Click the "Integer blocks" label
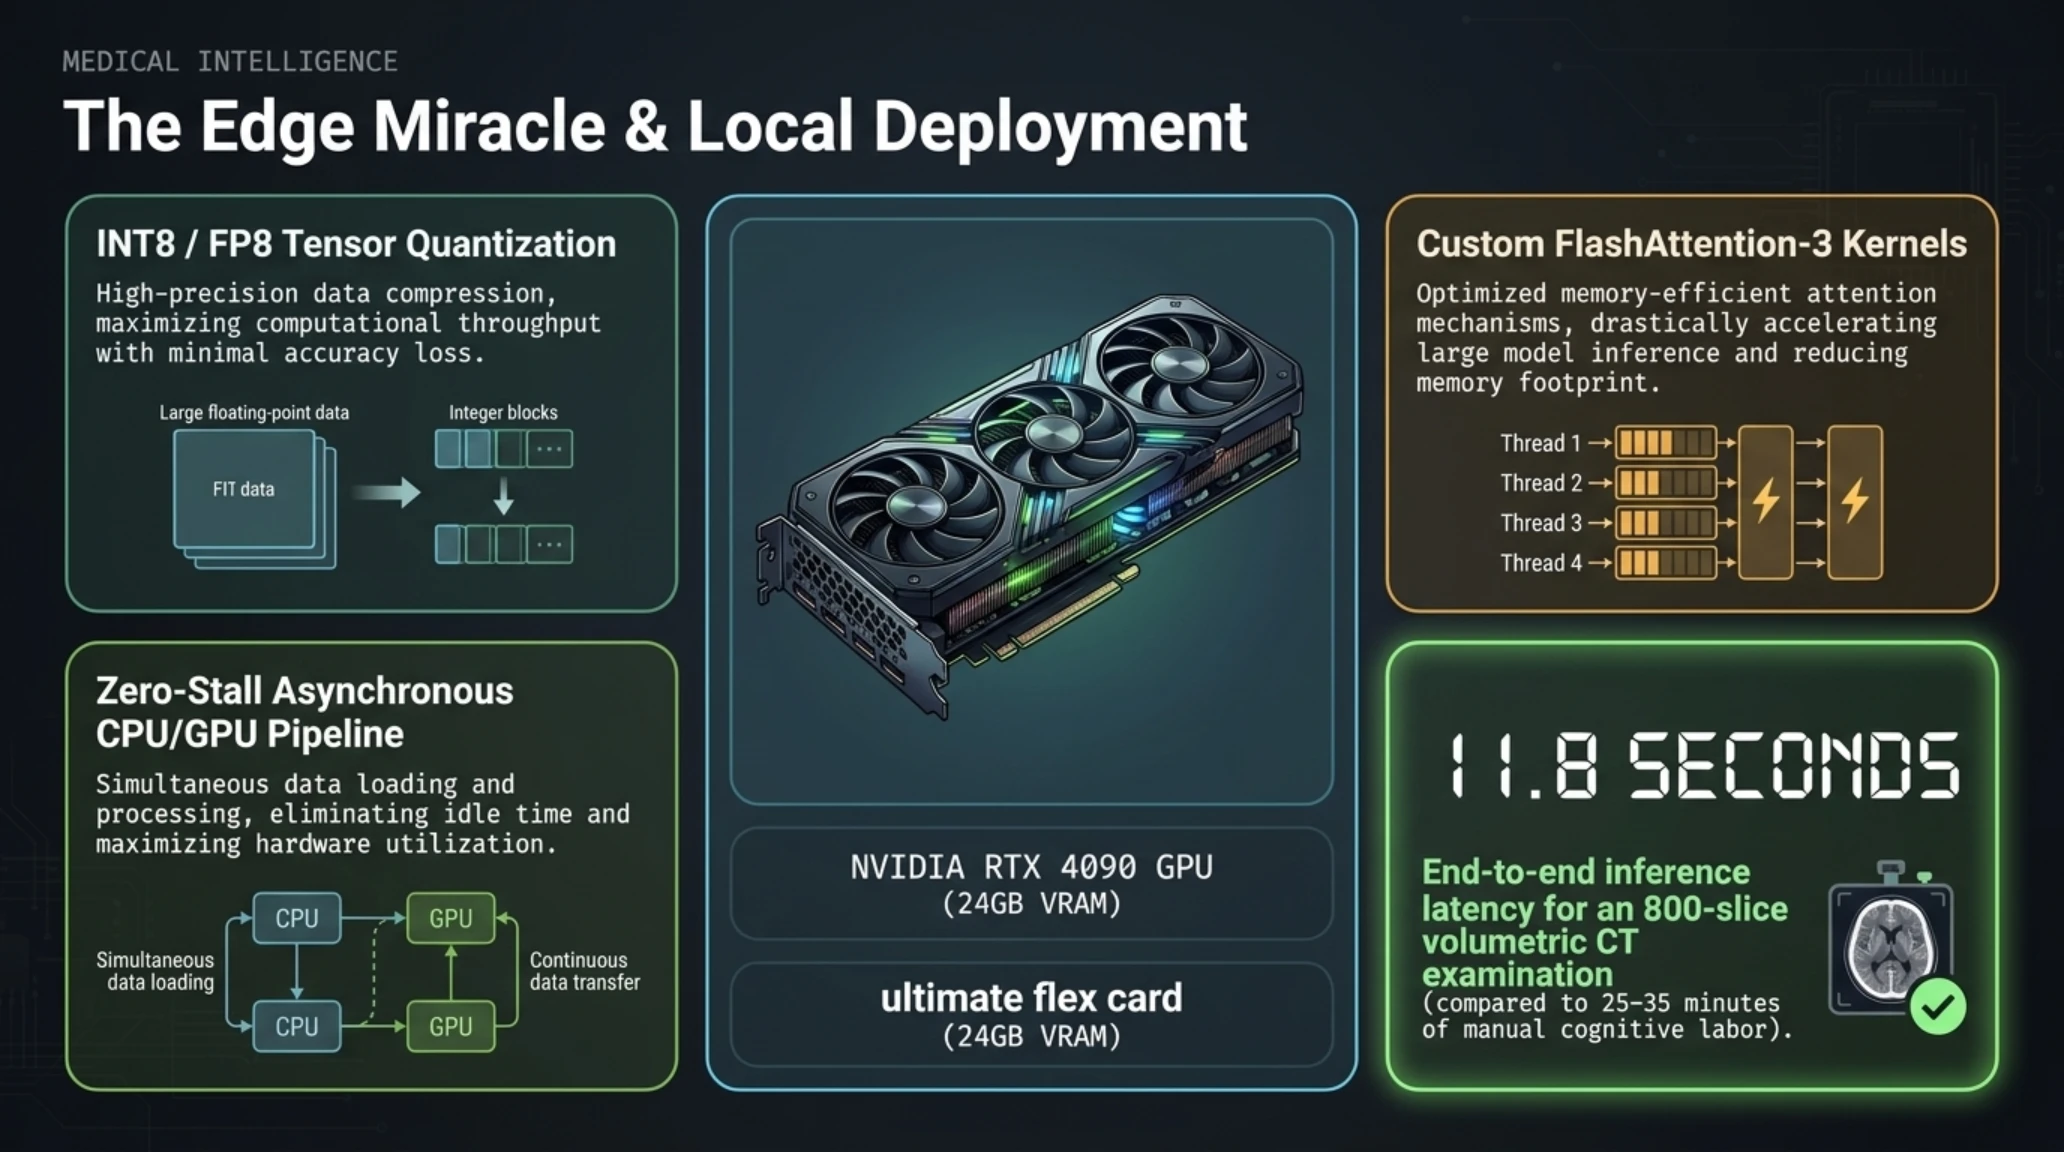2064x1152 pixels. (x=503, y=412)
